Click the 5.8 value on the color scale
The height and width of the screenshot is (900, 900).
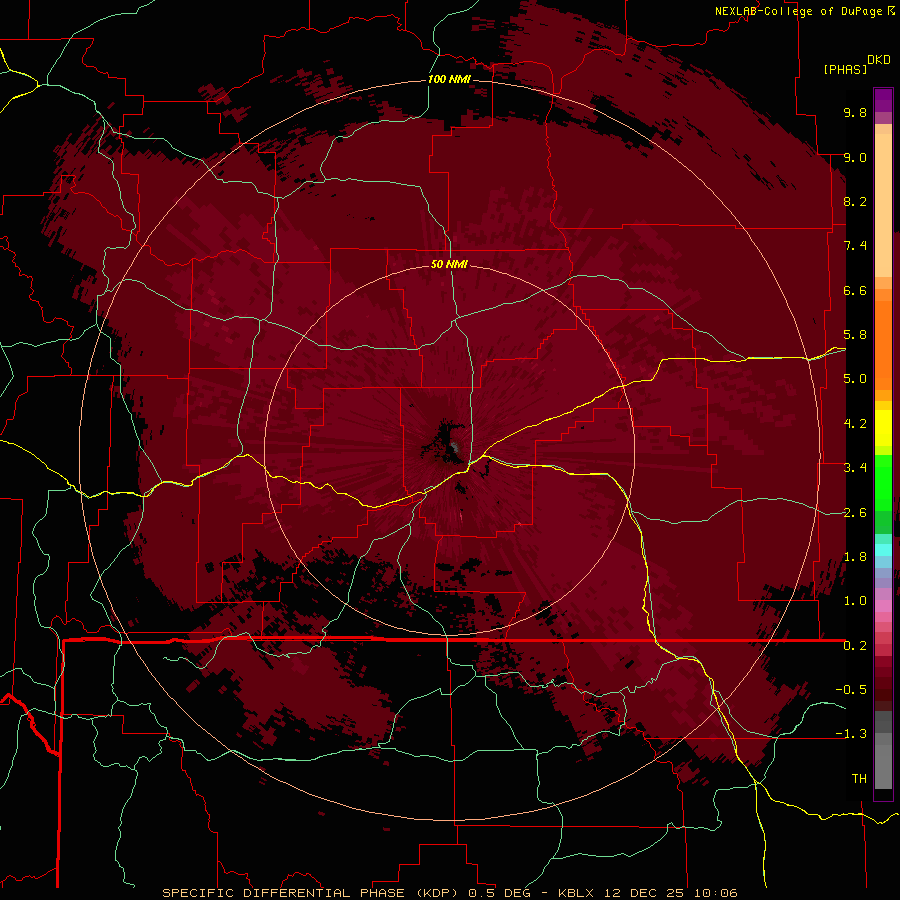pyautogui.click(x=855, y=335)
